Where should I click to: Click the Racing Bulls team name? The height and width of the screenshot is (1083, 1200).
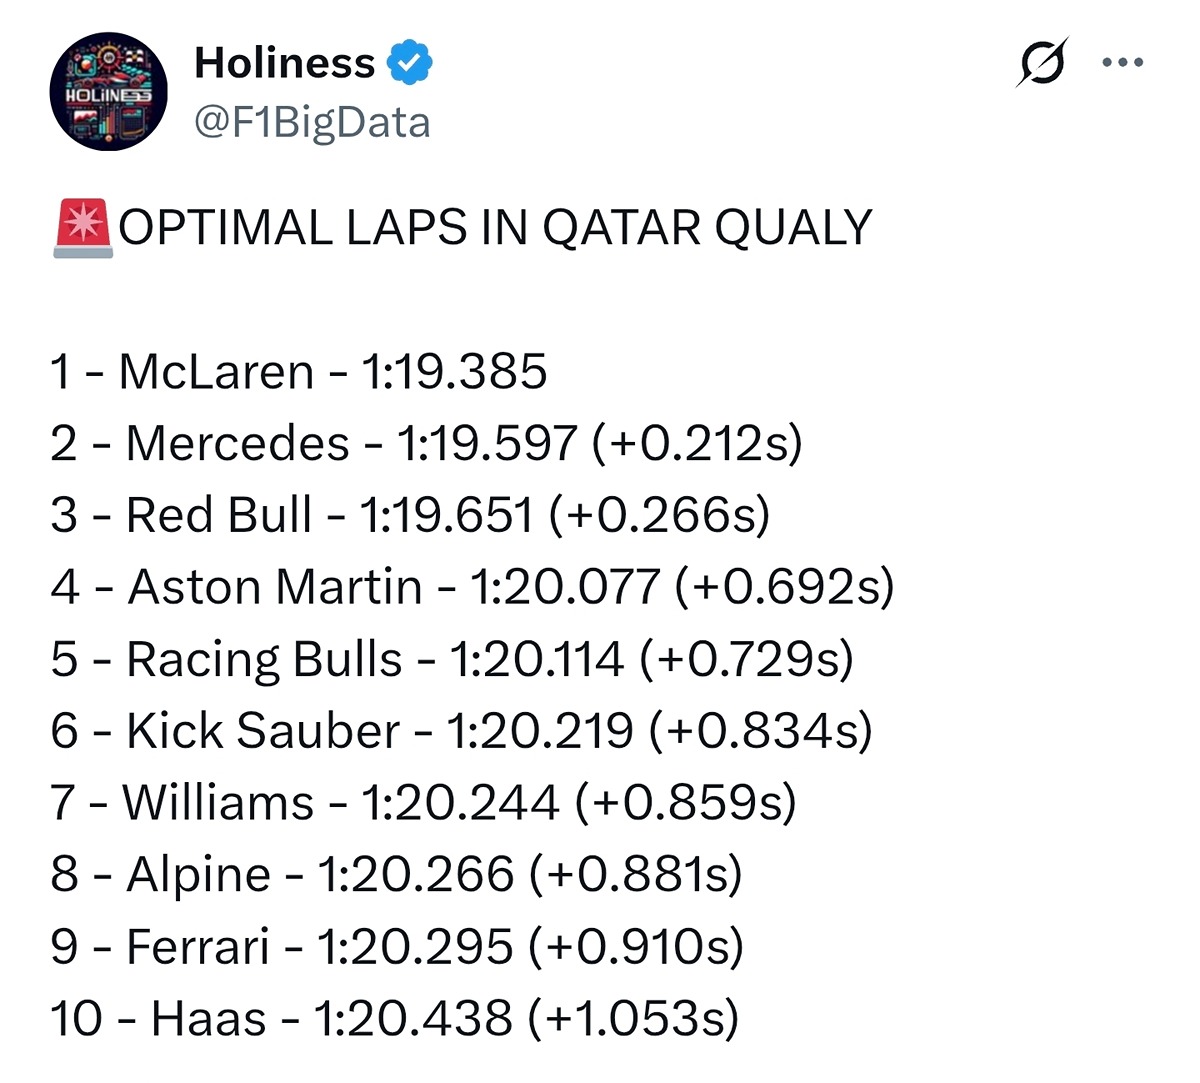(x=264, y=660)
